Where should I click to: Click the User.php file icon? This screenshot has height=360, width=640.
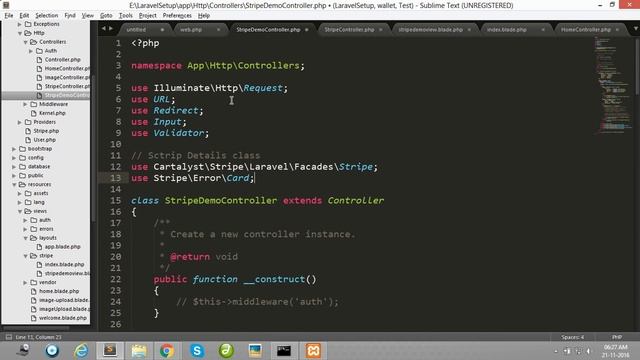[28, 140]
